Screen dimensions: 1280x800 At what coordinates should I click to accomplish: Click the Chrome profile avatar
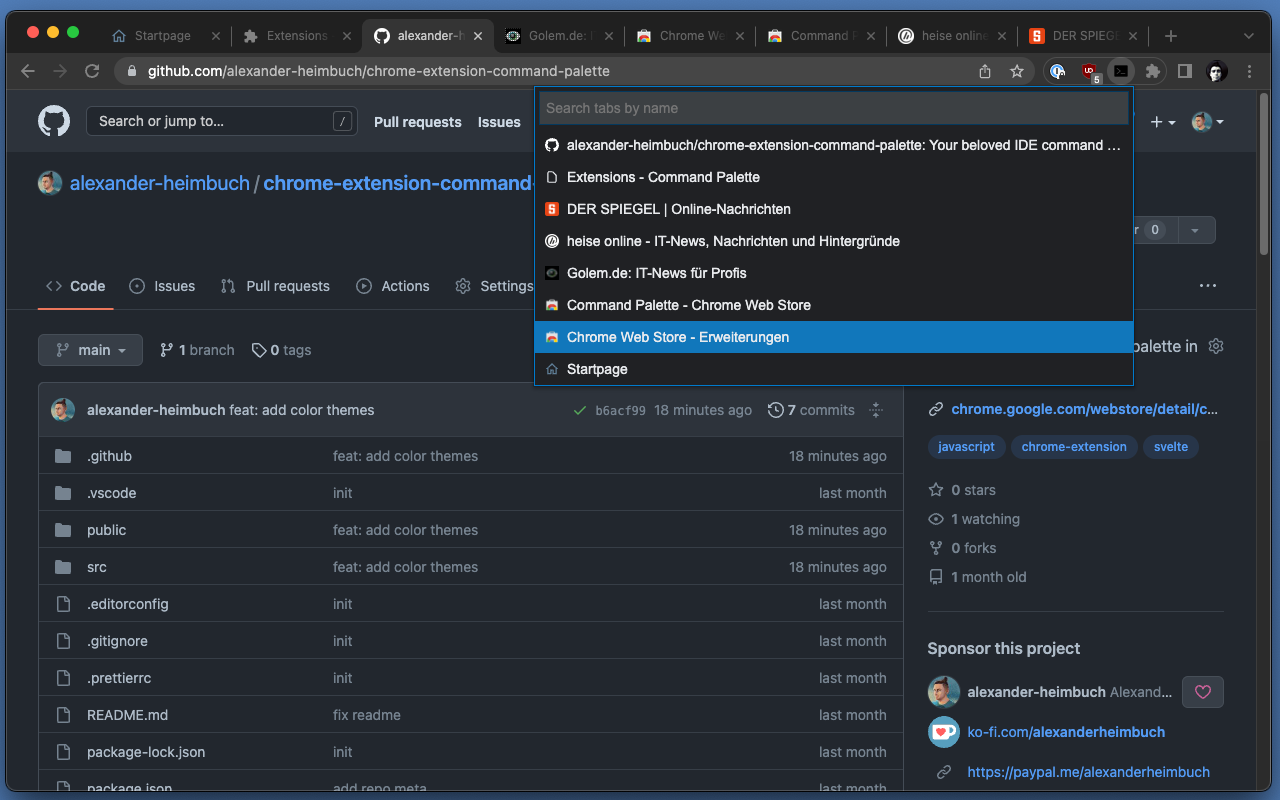(x=1217, y=71)
